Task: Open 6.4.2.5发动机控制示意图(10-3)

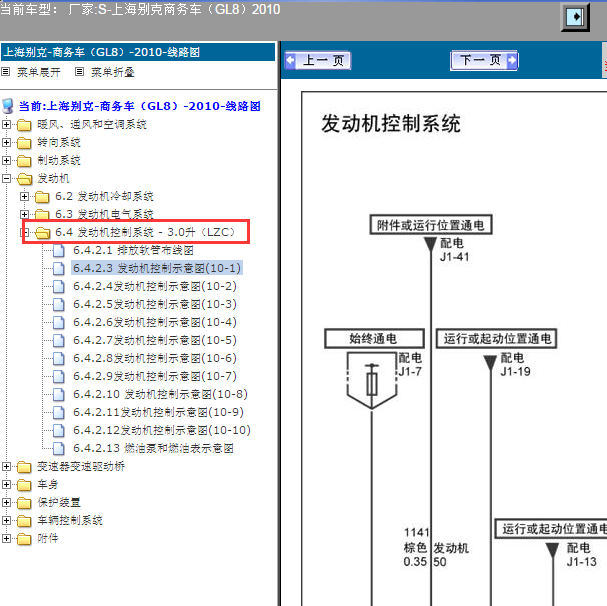Action: (155, 304)
